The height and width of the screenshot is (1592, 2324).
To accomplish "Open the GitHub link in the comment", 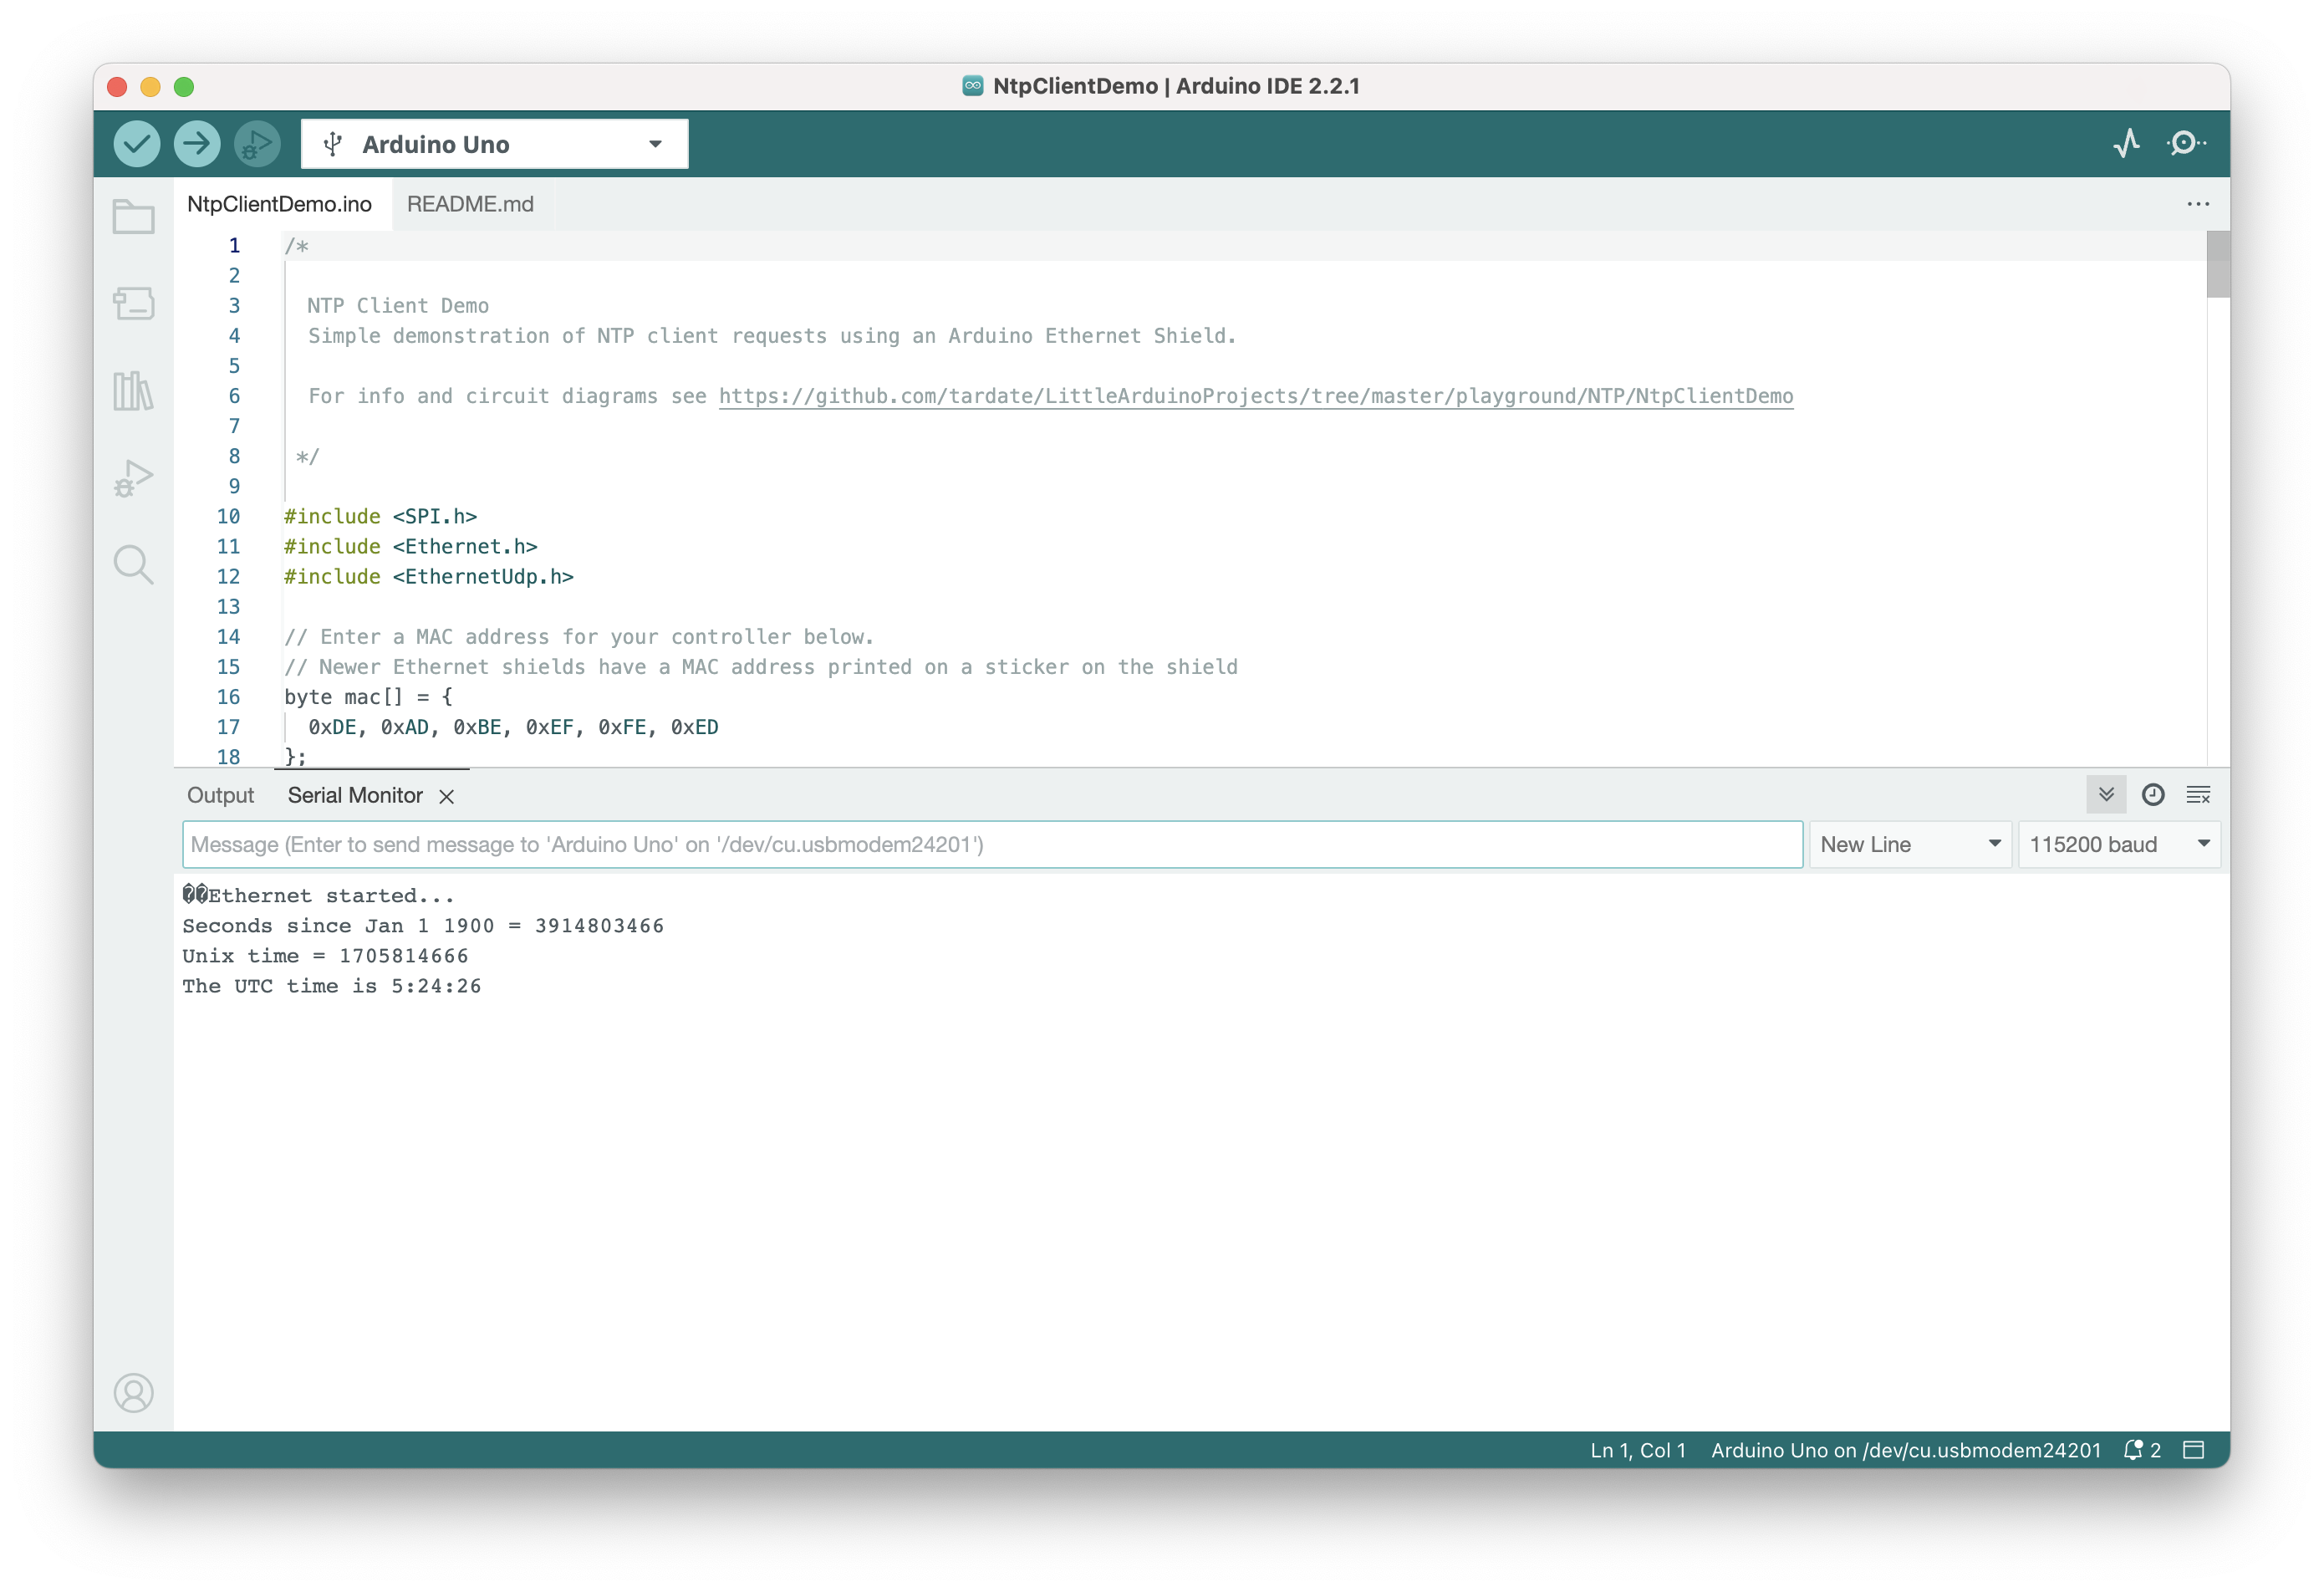I will tap(1255, 397).
